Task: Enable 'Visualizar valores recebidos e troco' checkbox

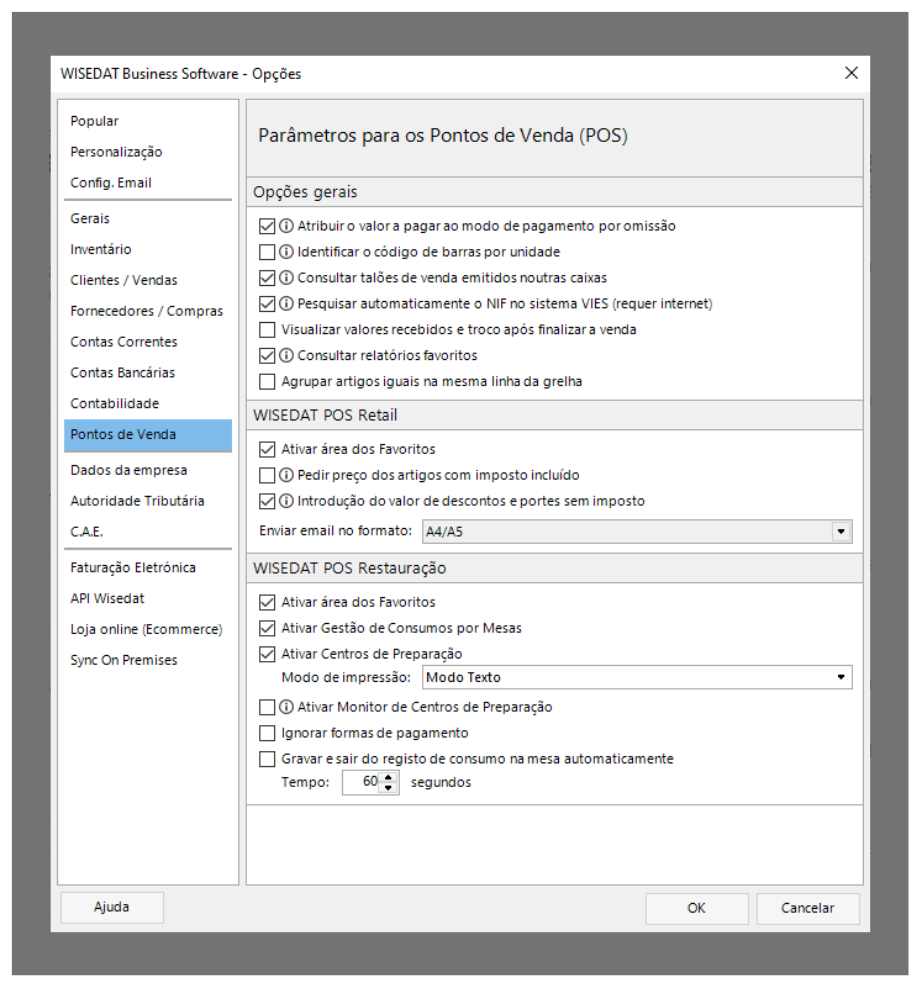Action: pyautogui.click(x=267, y=330)
